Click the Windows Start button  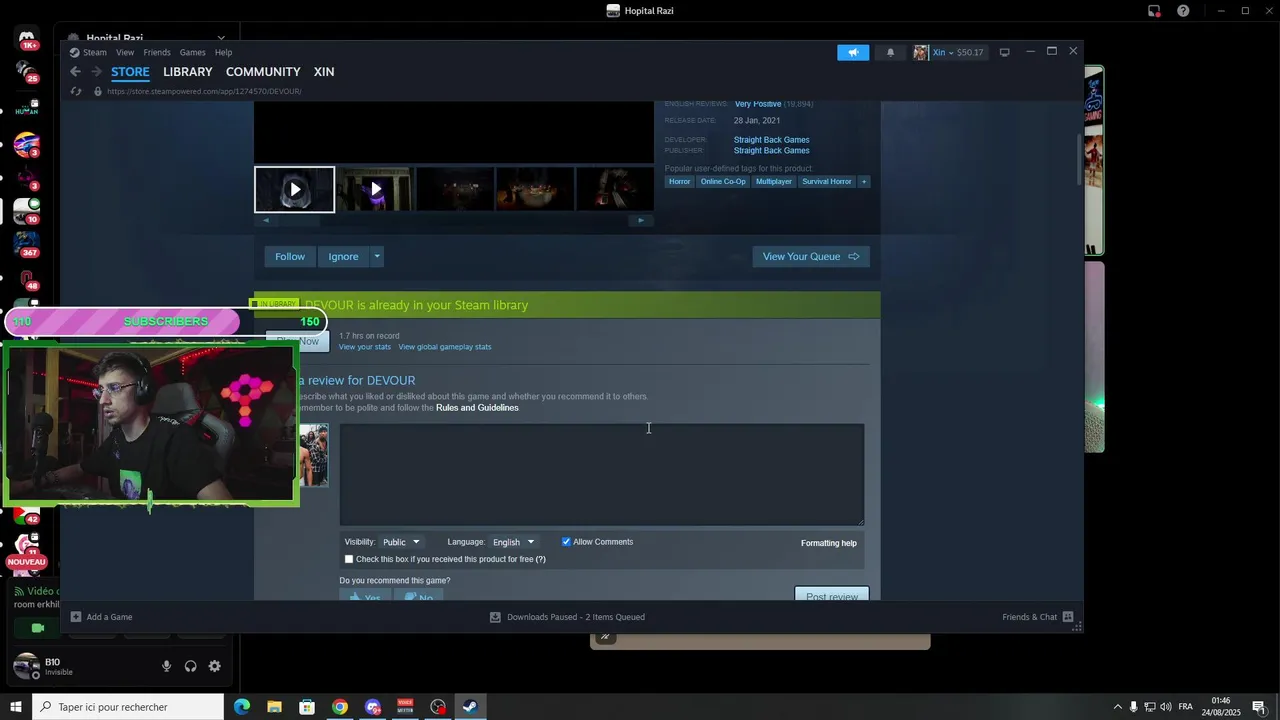pyautogui.click(x=15, y=707)
